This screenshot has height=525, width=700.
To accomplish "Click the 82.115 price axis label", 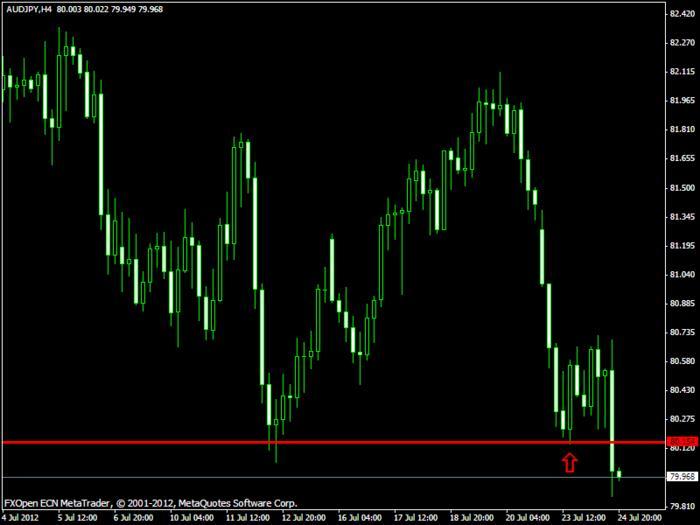I will tap(683, 71).
